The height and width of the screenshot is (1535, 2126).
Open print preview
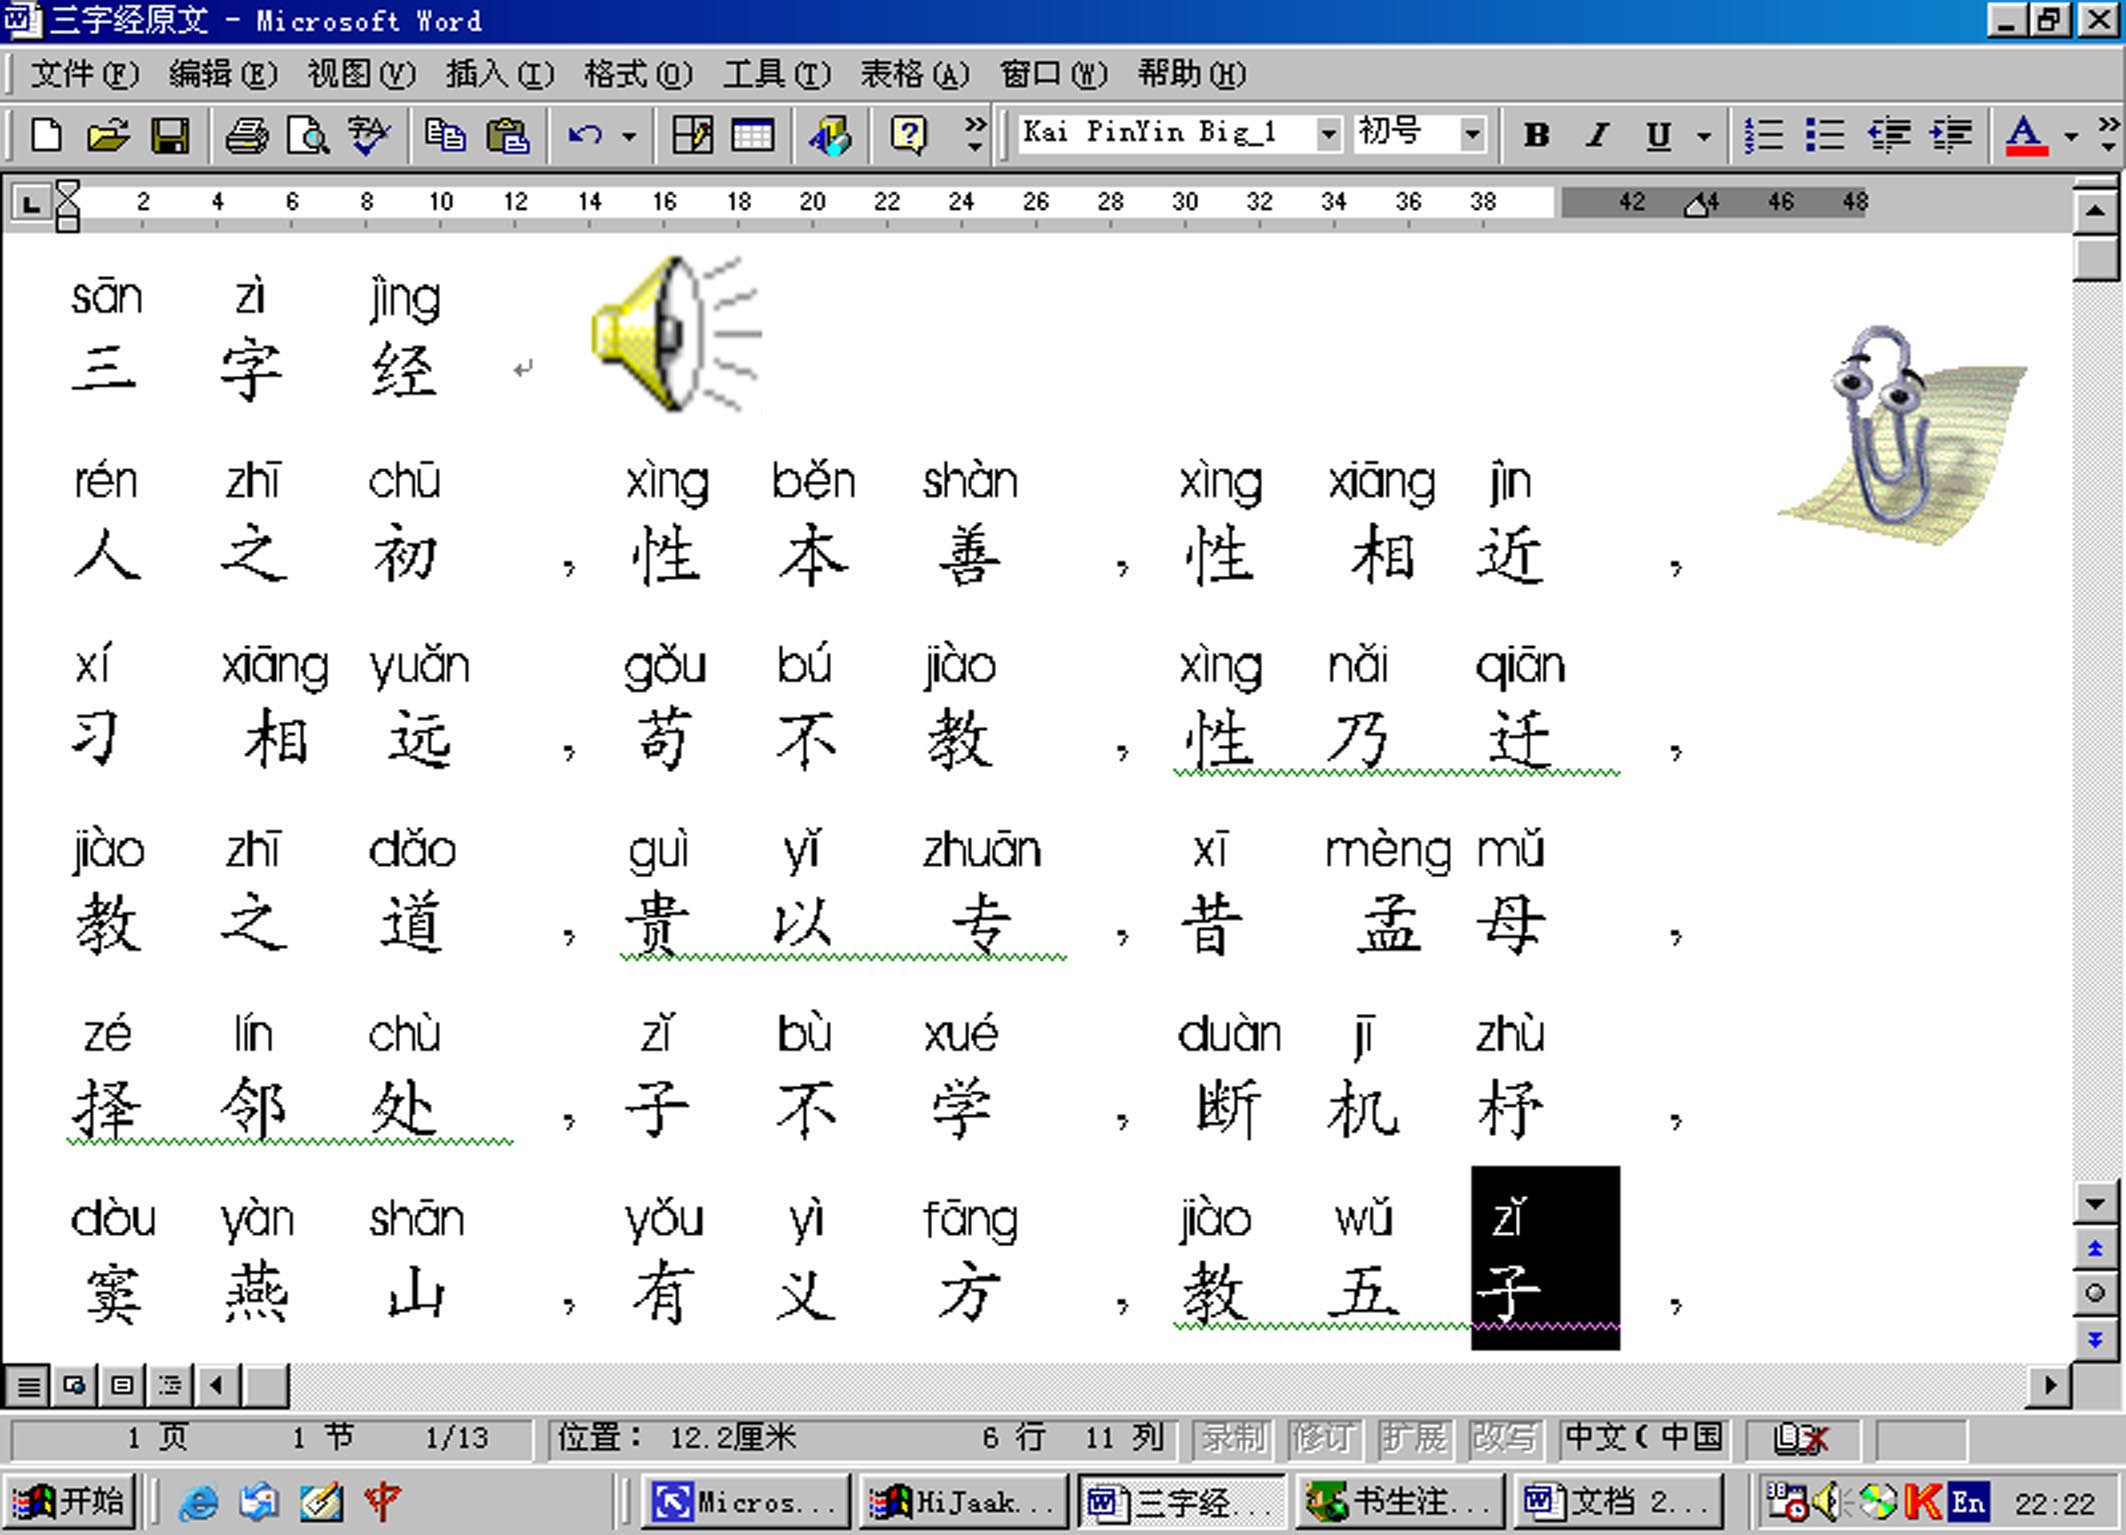[308, 136]
